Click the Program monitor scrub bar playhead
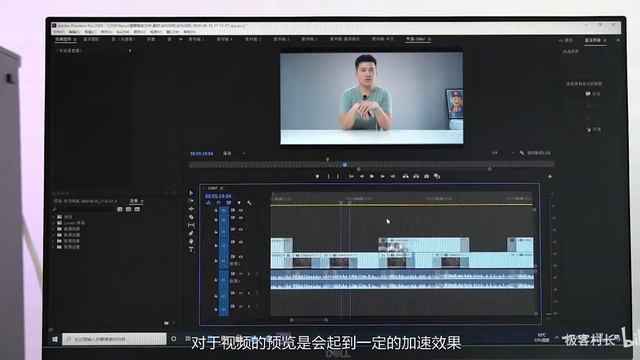This screenshot has height=360, width=640. [x=345, y=165]
